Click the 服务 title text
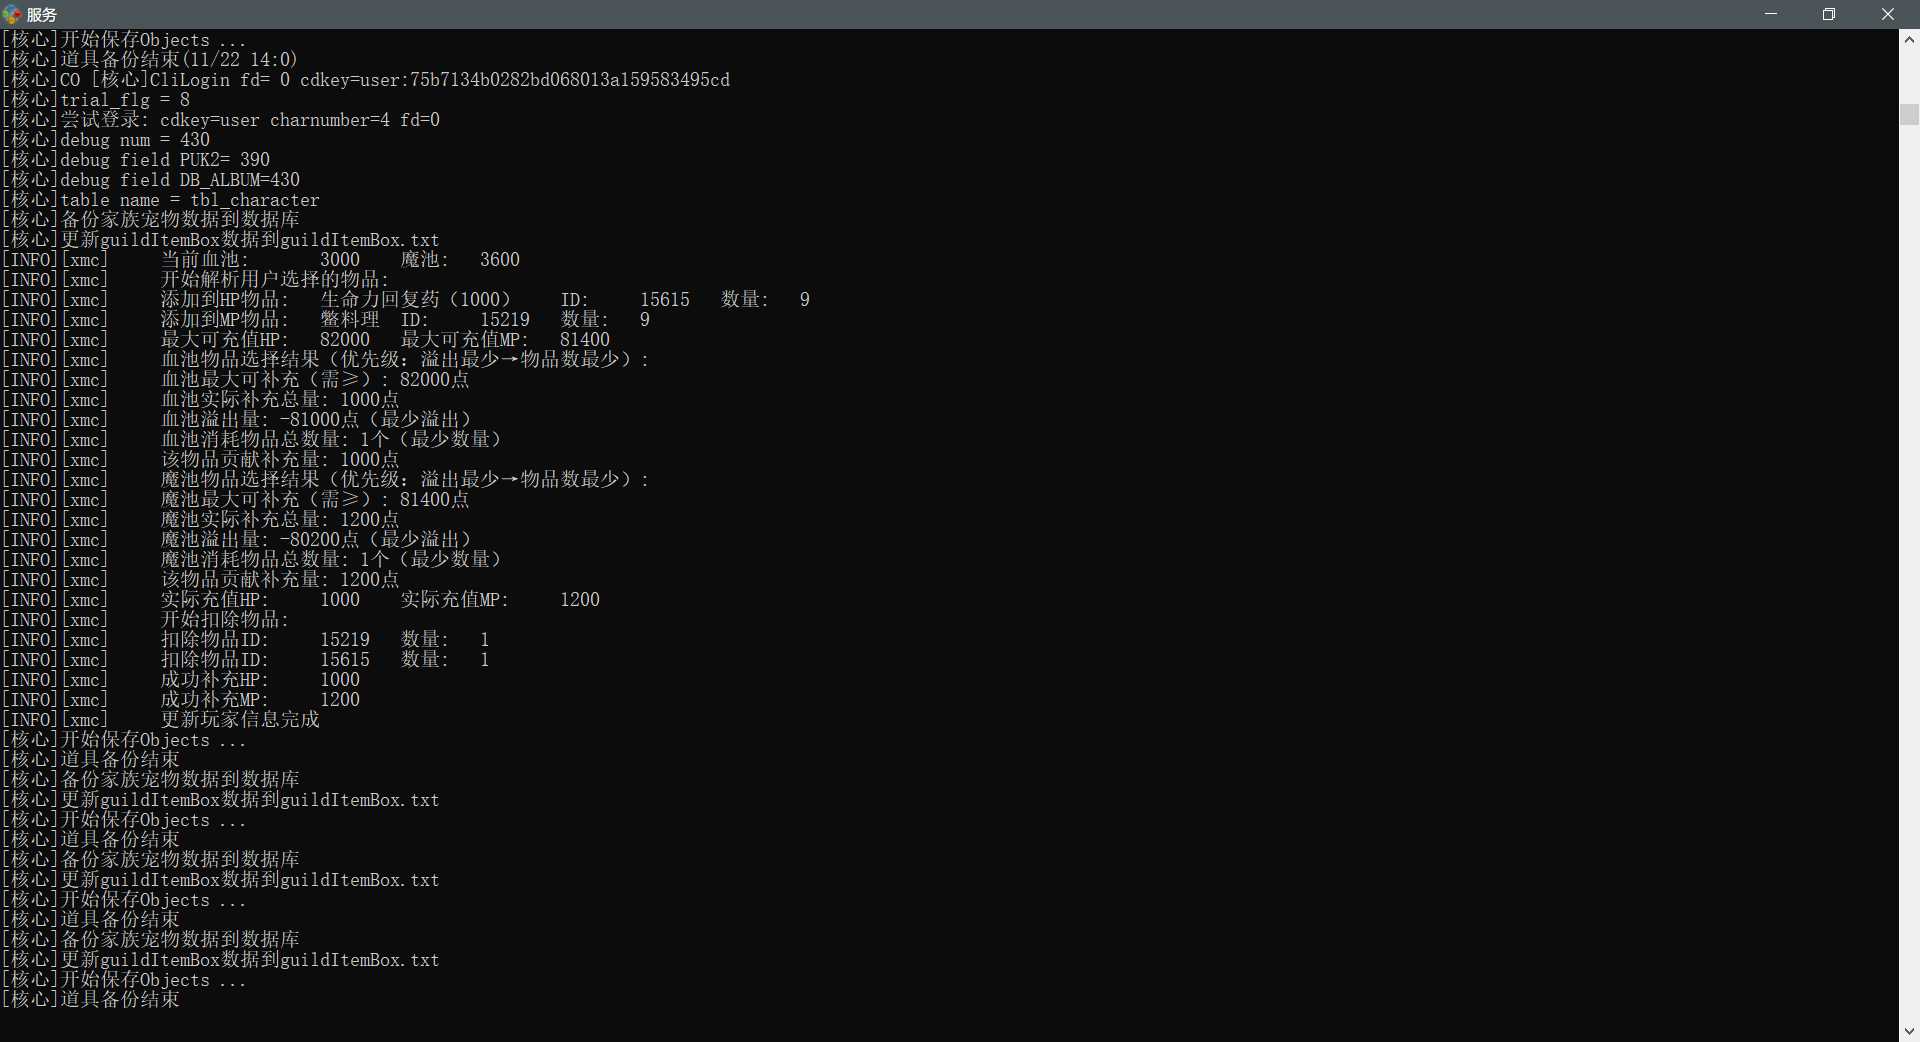Screen dimensions: 1920x1042 (x=42, y=15)
